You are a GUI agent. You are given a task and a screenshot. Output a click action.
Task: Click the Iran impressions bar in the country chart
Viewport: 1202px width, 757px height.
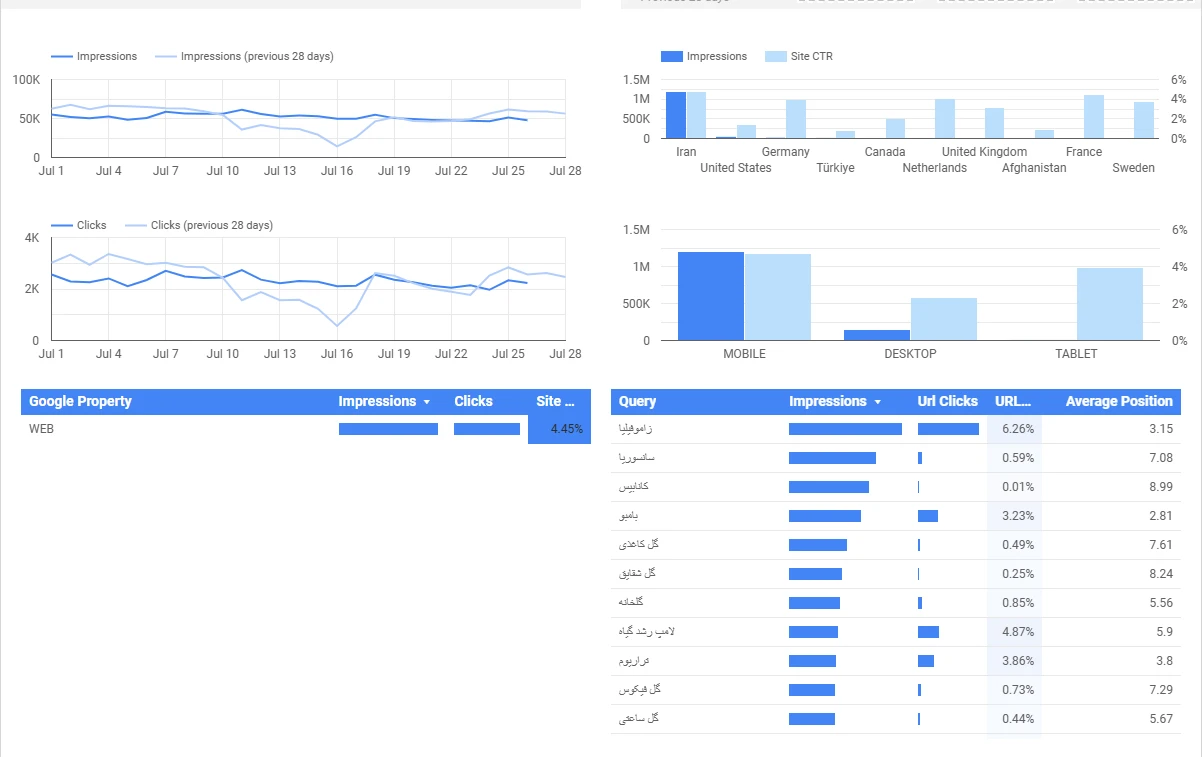point(676,115)
